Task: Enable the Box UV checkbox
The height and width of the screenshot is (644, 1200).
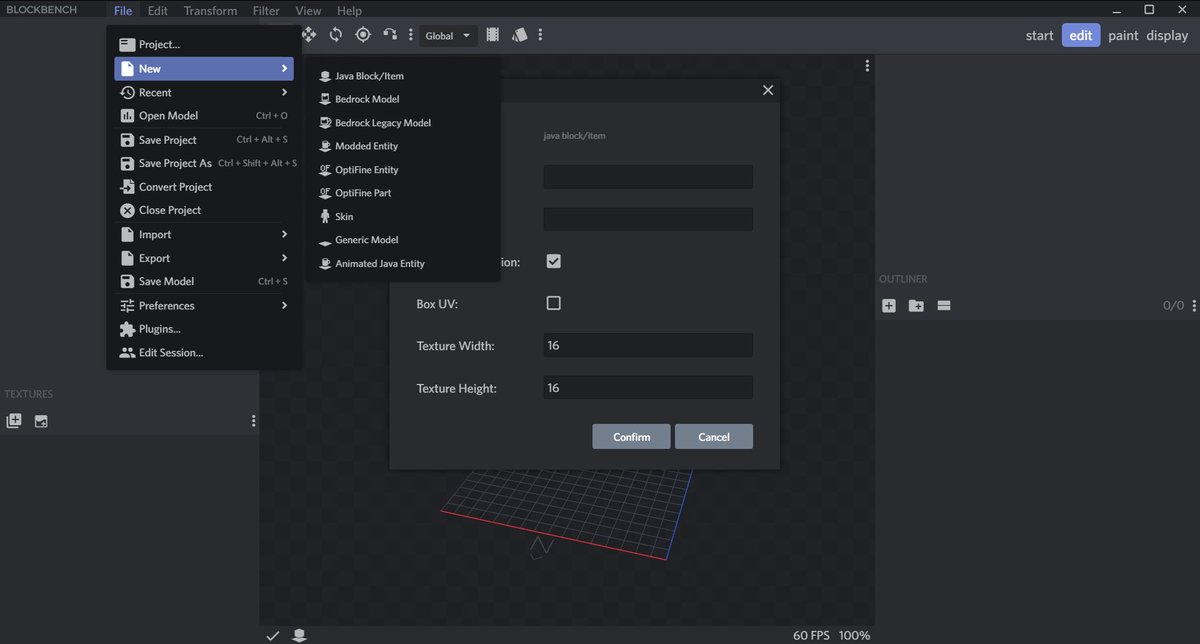Action: [x=553, y=303]
